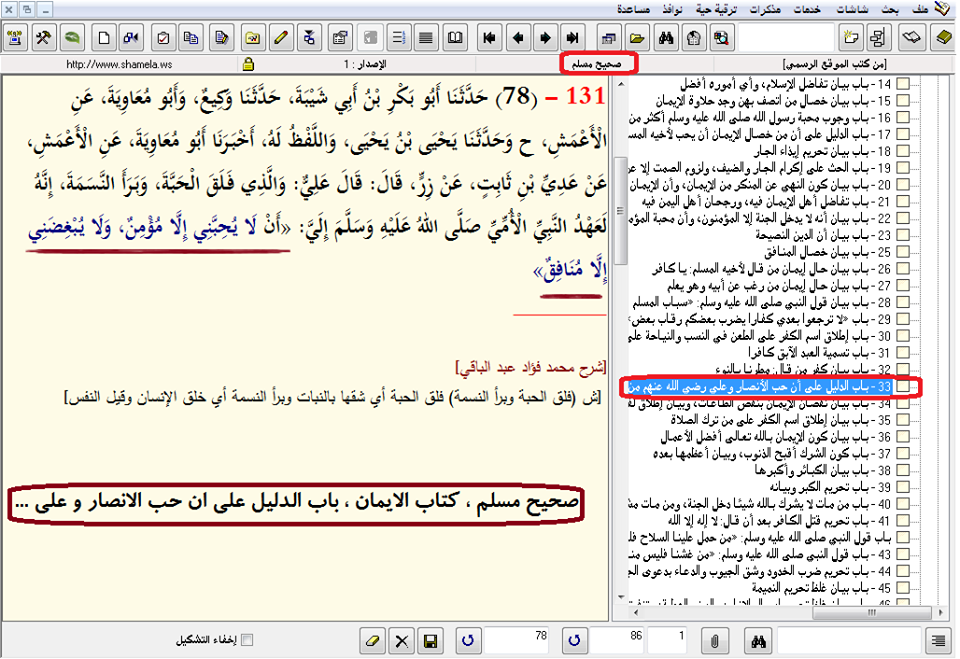Viewport: 960px width, 659px height.
Task: Click the صحيح مسلم book title label
Action: (x=598, y=63)
